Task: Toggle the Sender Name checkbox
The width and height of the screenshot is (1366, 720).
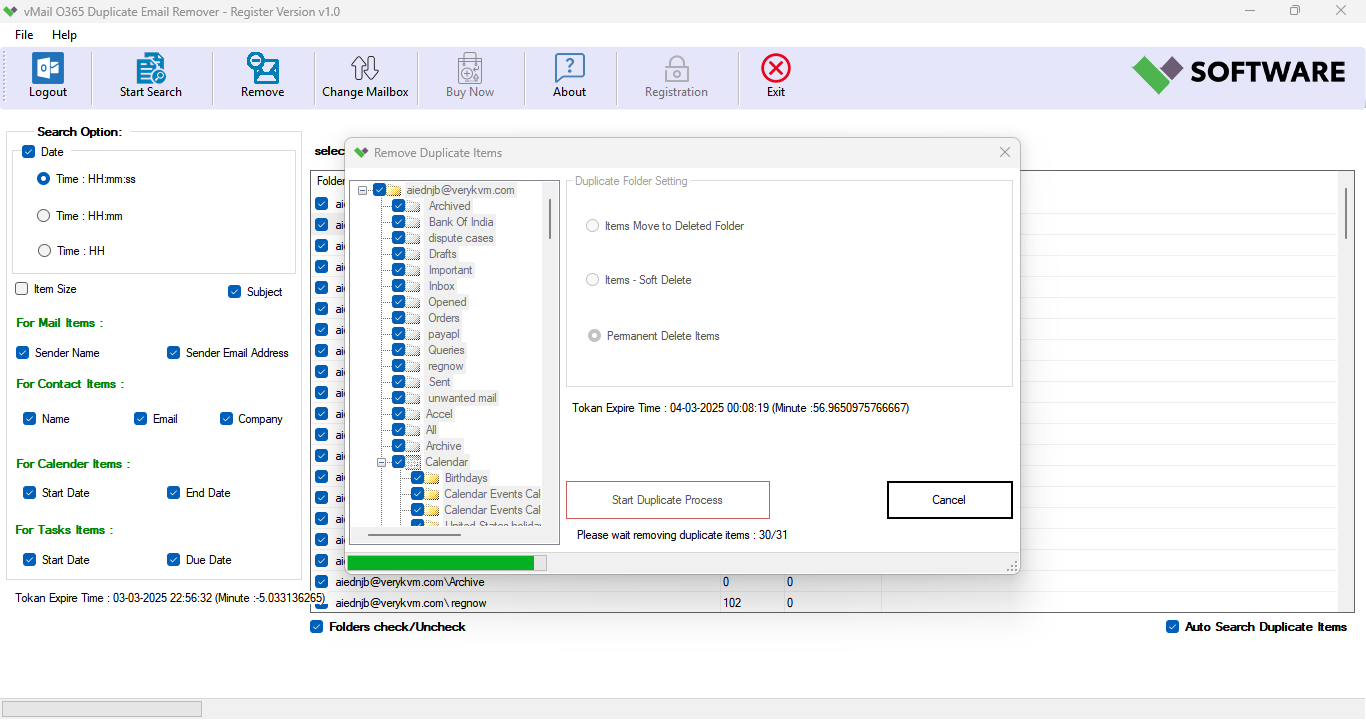Action: coord(22,353)
